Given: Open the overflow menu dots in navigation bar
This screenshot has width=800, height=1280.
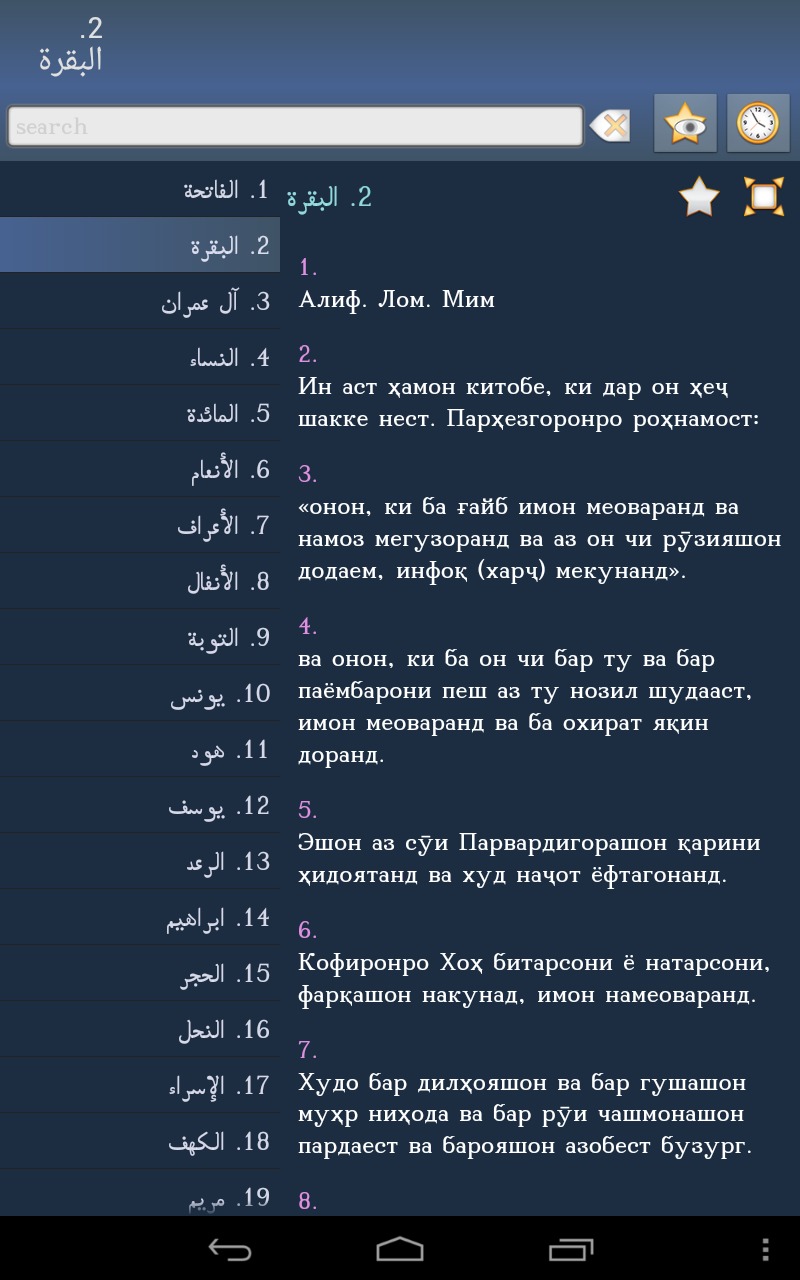Looking at the screenshot, I should [765, 1249].
